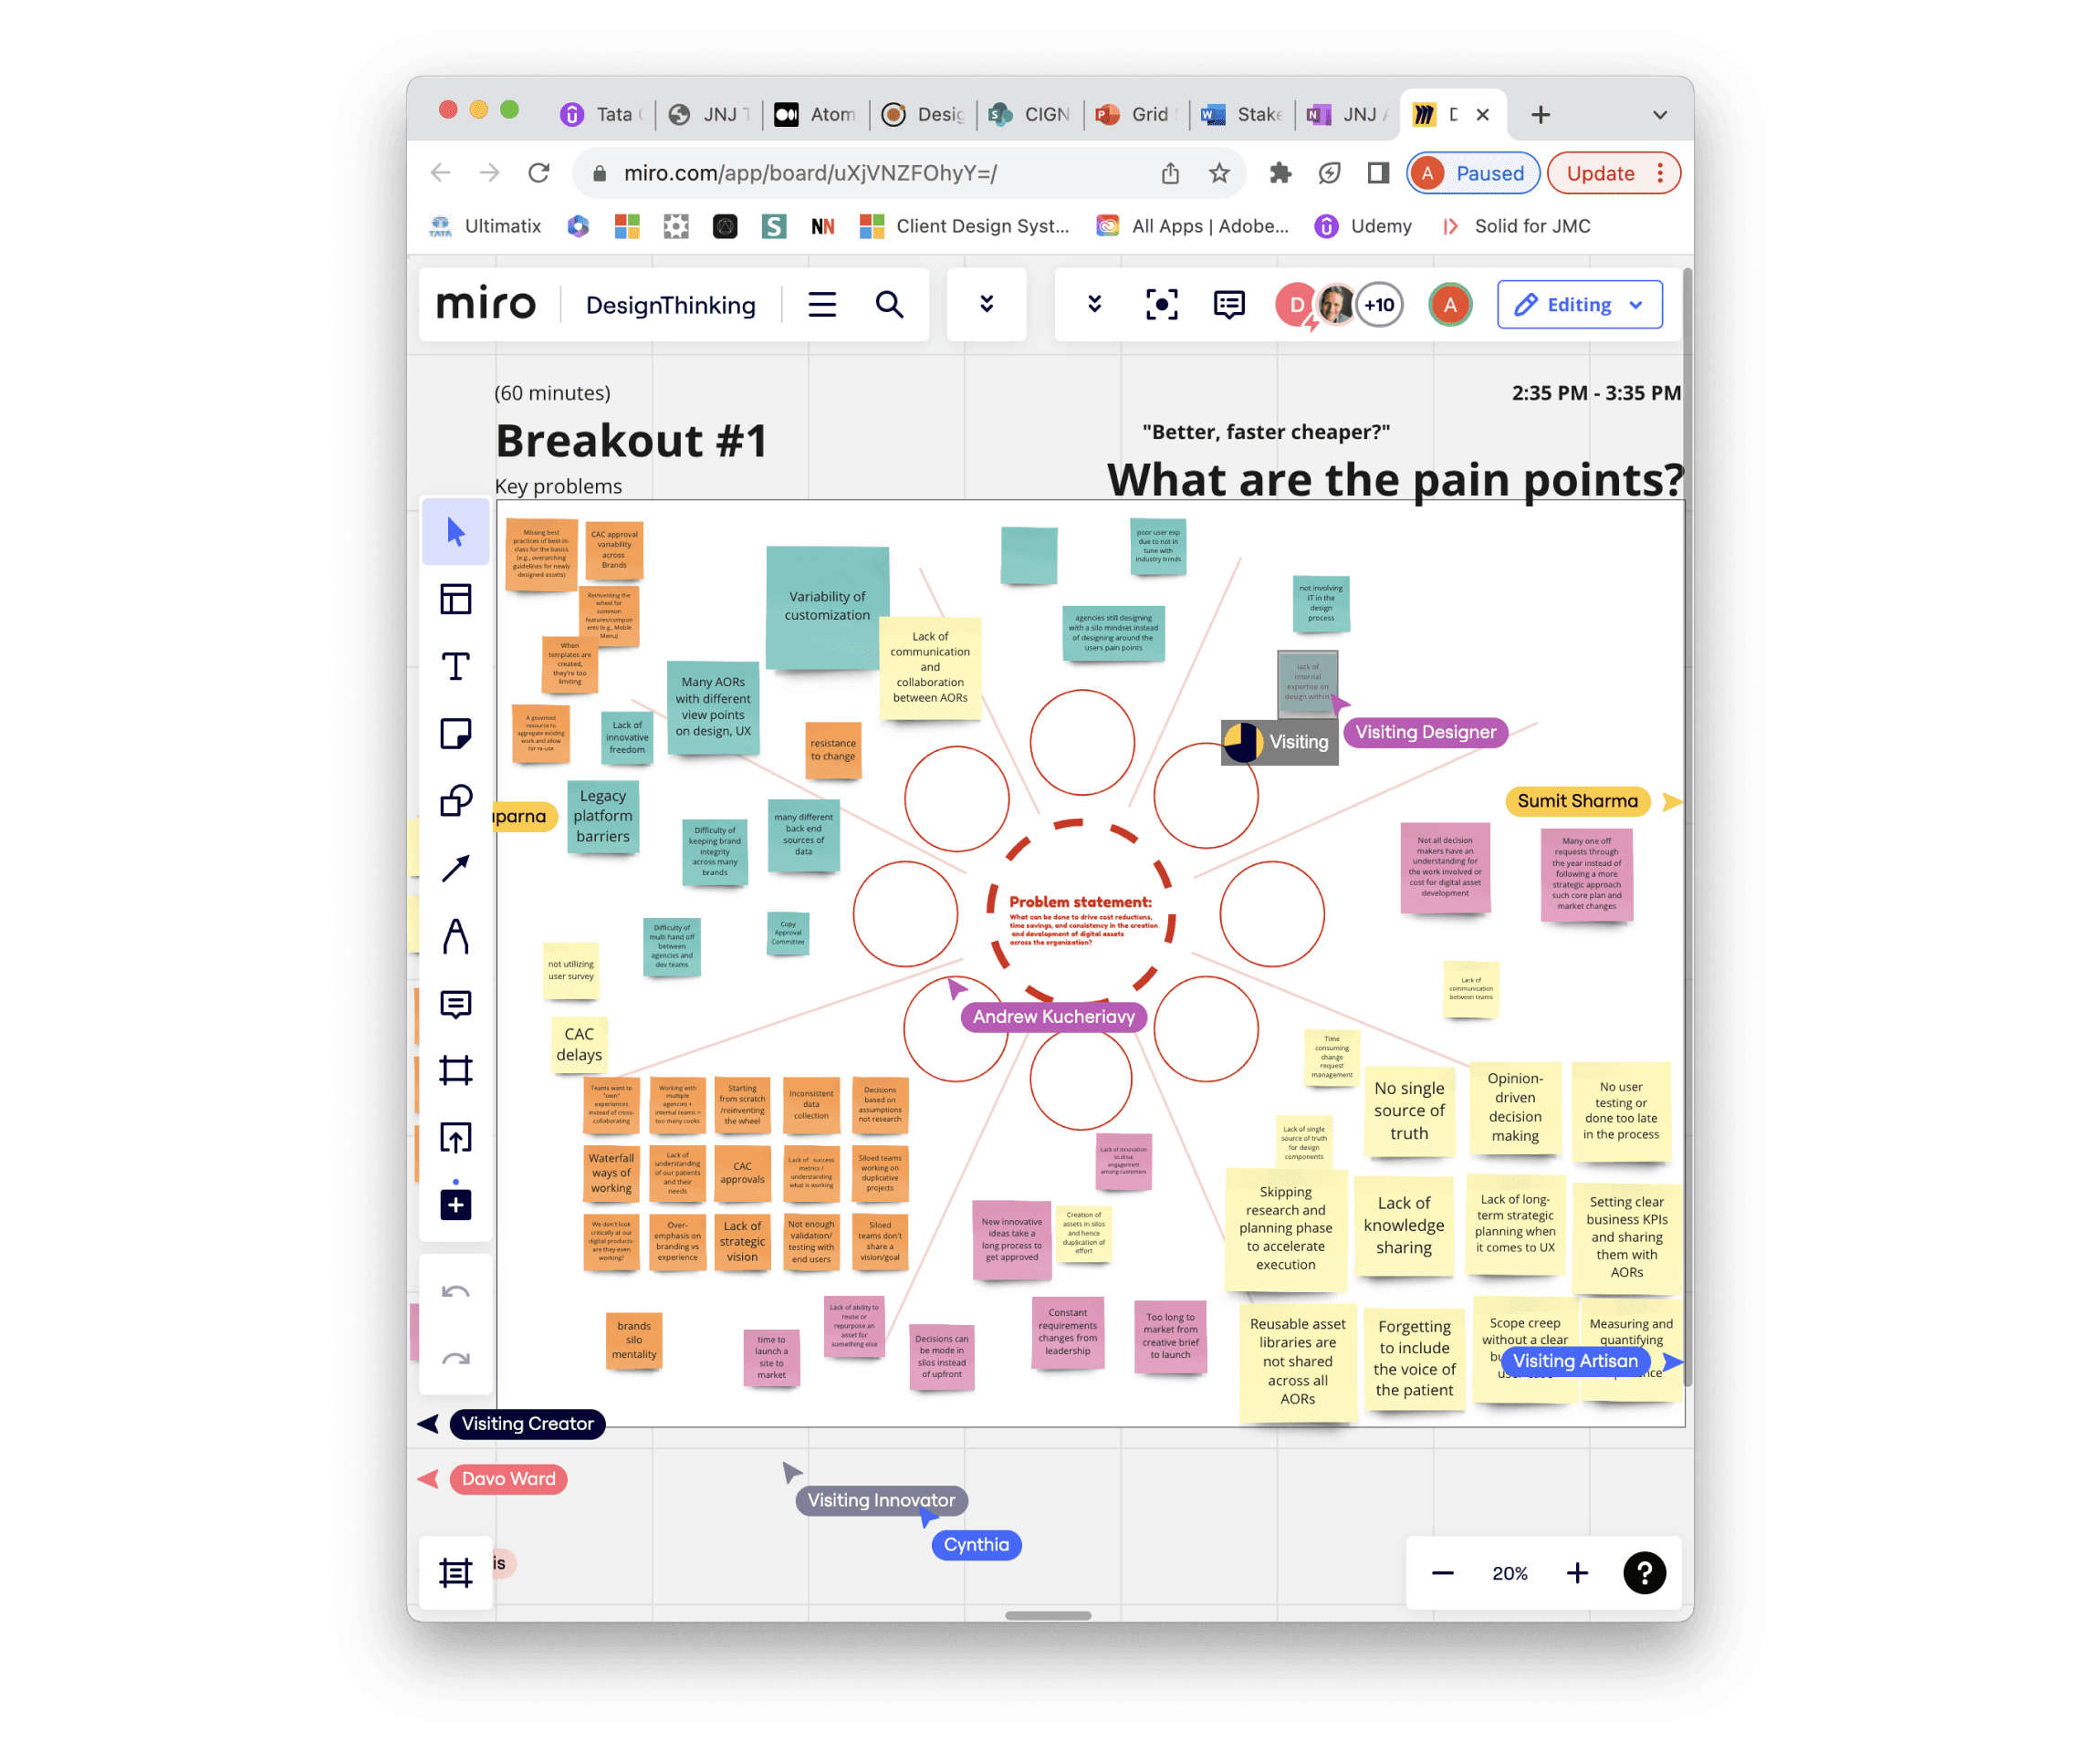Click the browser back arrow
This screenshot has height=1753, width=2100.
[x=440, y=173]
